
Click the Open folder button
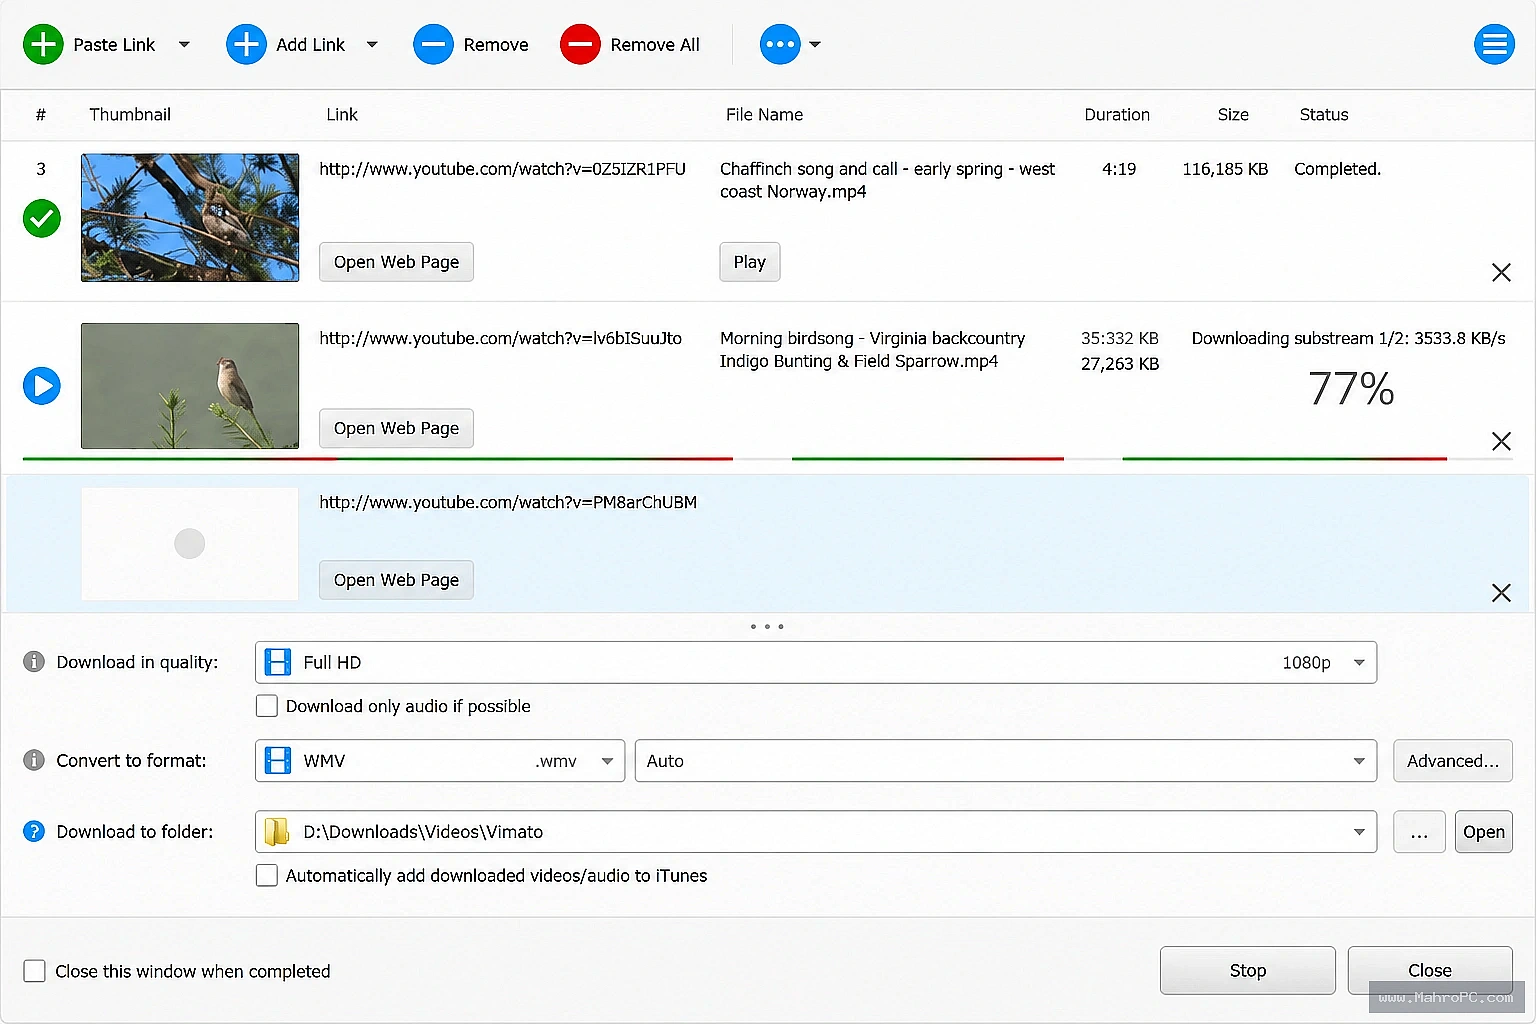[1483, 831]
